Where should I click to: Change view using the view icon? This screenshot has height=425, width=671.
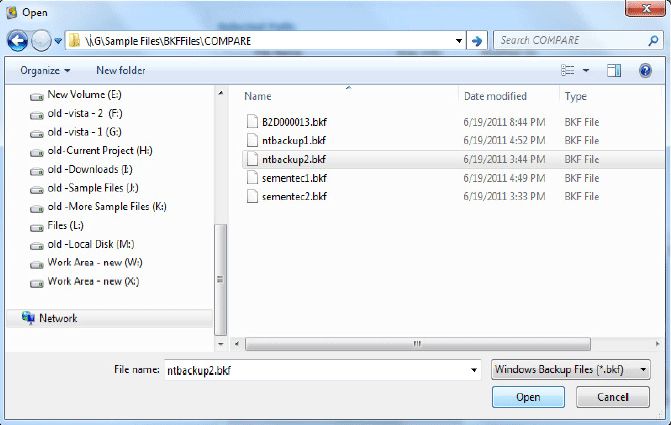[x=567, y=70]
